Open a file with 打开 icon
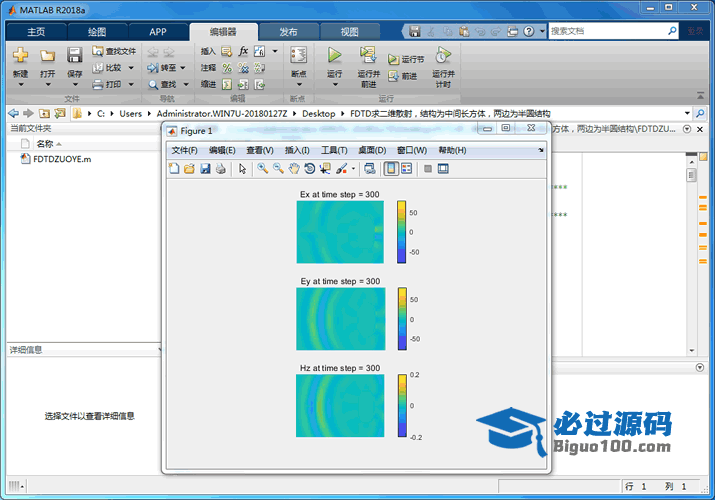This screenshot has width=715, height=500. click(47, 56)
